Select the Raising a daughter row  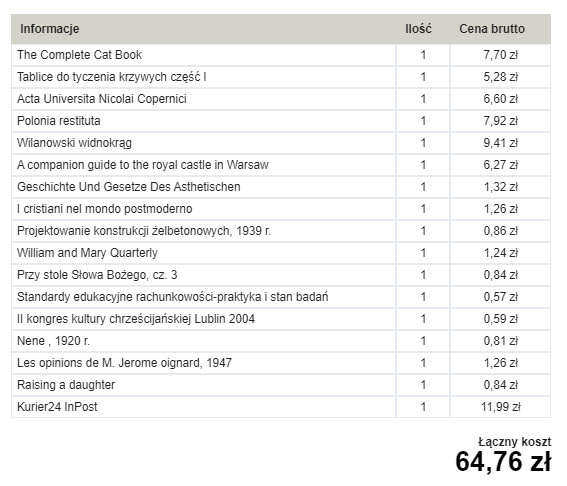coord(281,385)
